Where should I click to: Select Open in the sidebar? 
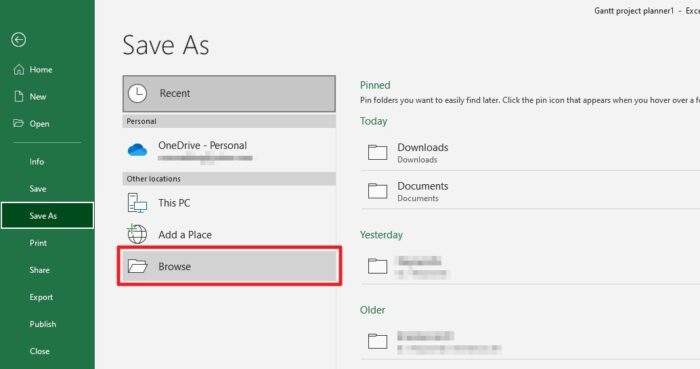tap(47, 124)
